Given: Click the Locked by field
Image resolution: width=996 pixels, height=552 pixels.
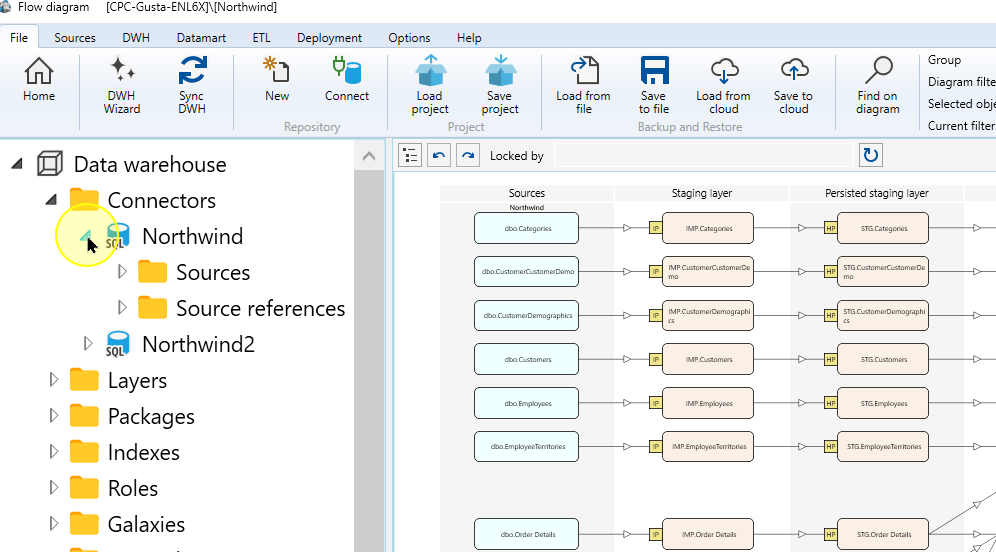Looking at the screenshot, I should coord(703,155).
